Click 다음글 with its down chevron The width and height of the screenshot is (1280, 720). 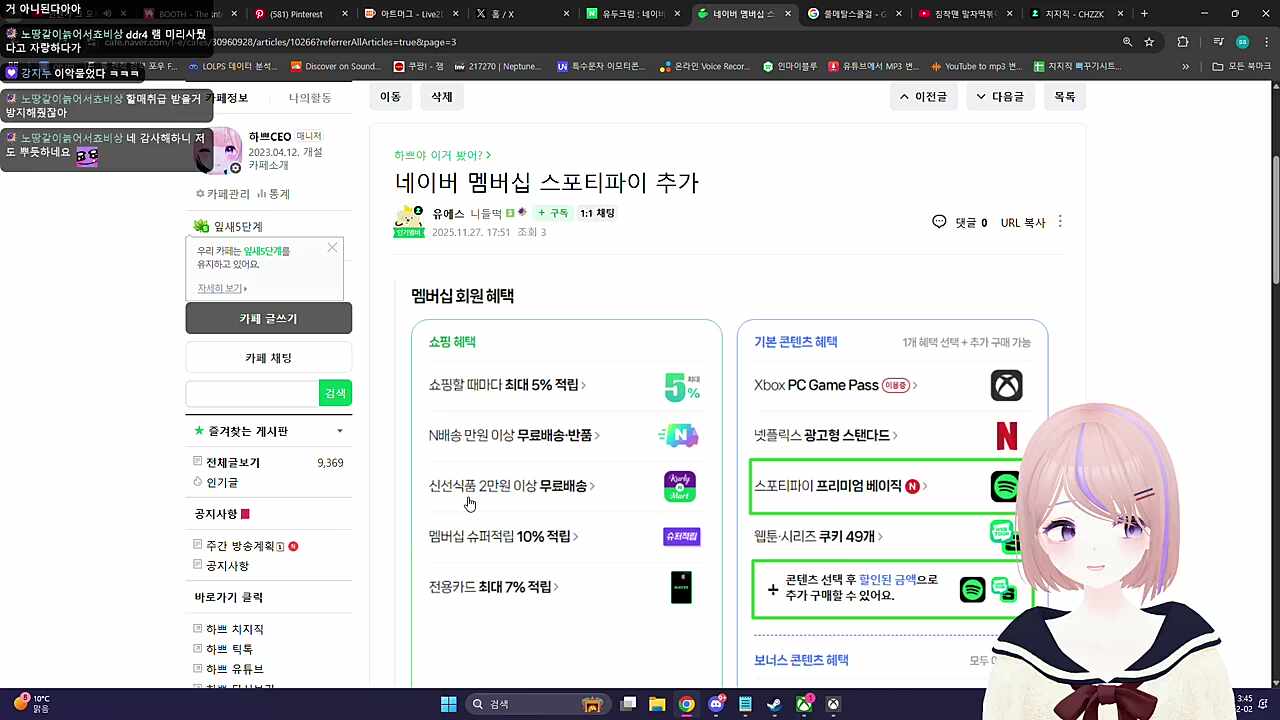coord(1000,96)
